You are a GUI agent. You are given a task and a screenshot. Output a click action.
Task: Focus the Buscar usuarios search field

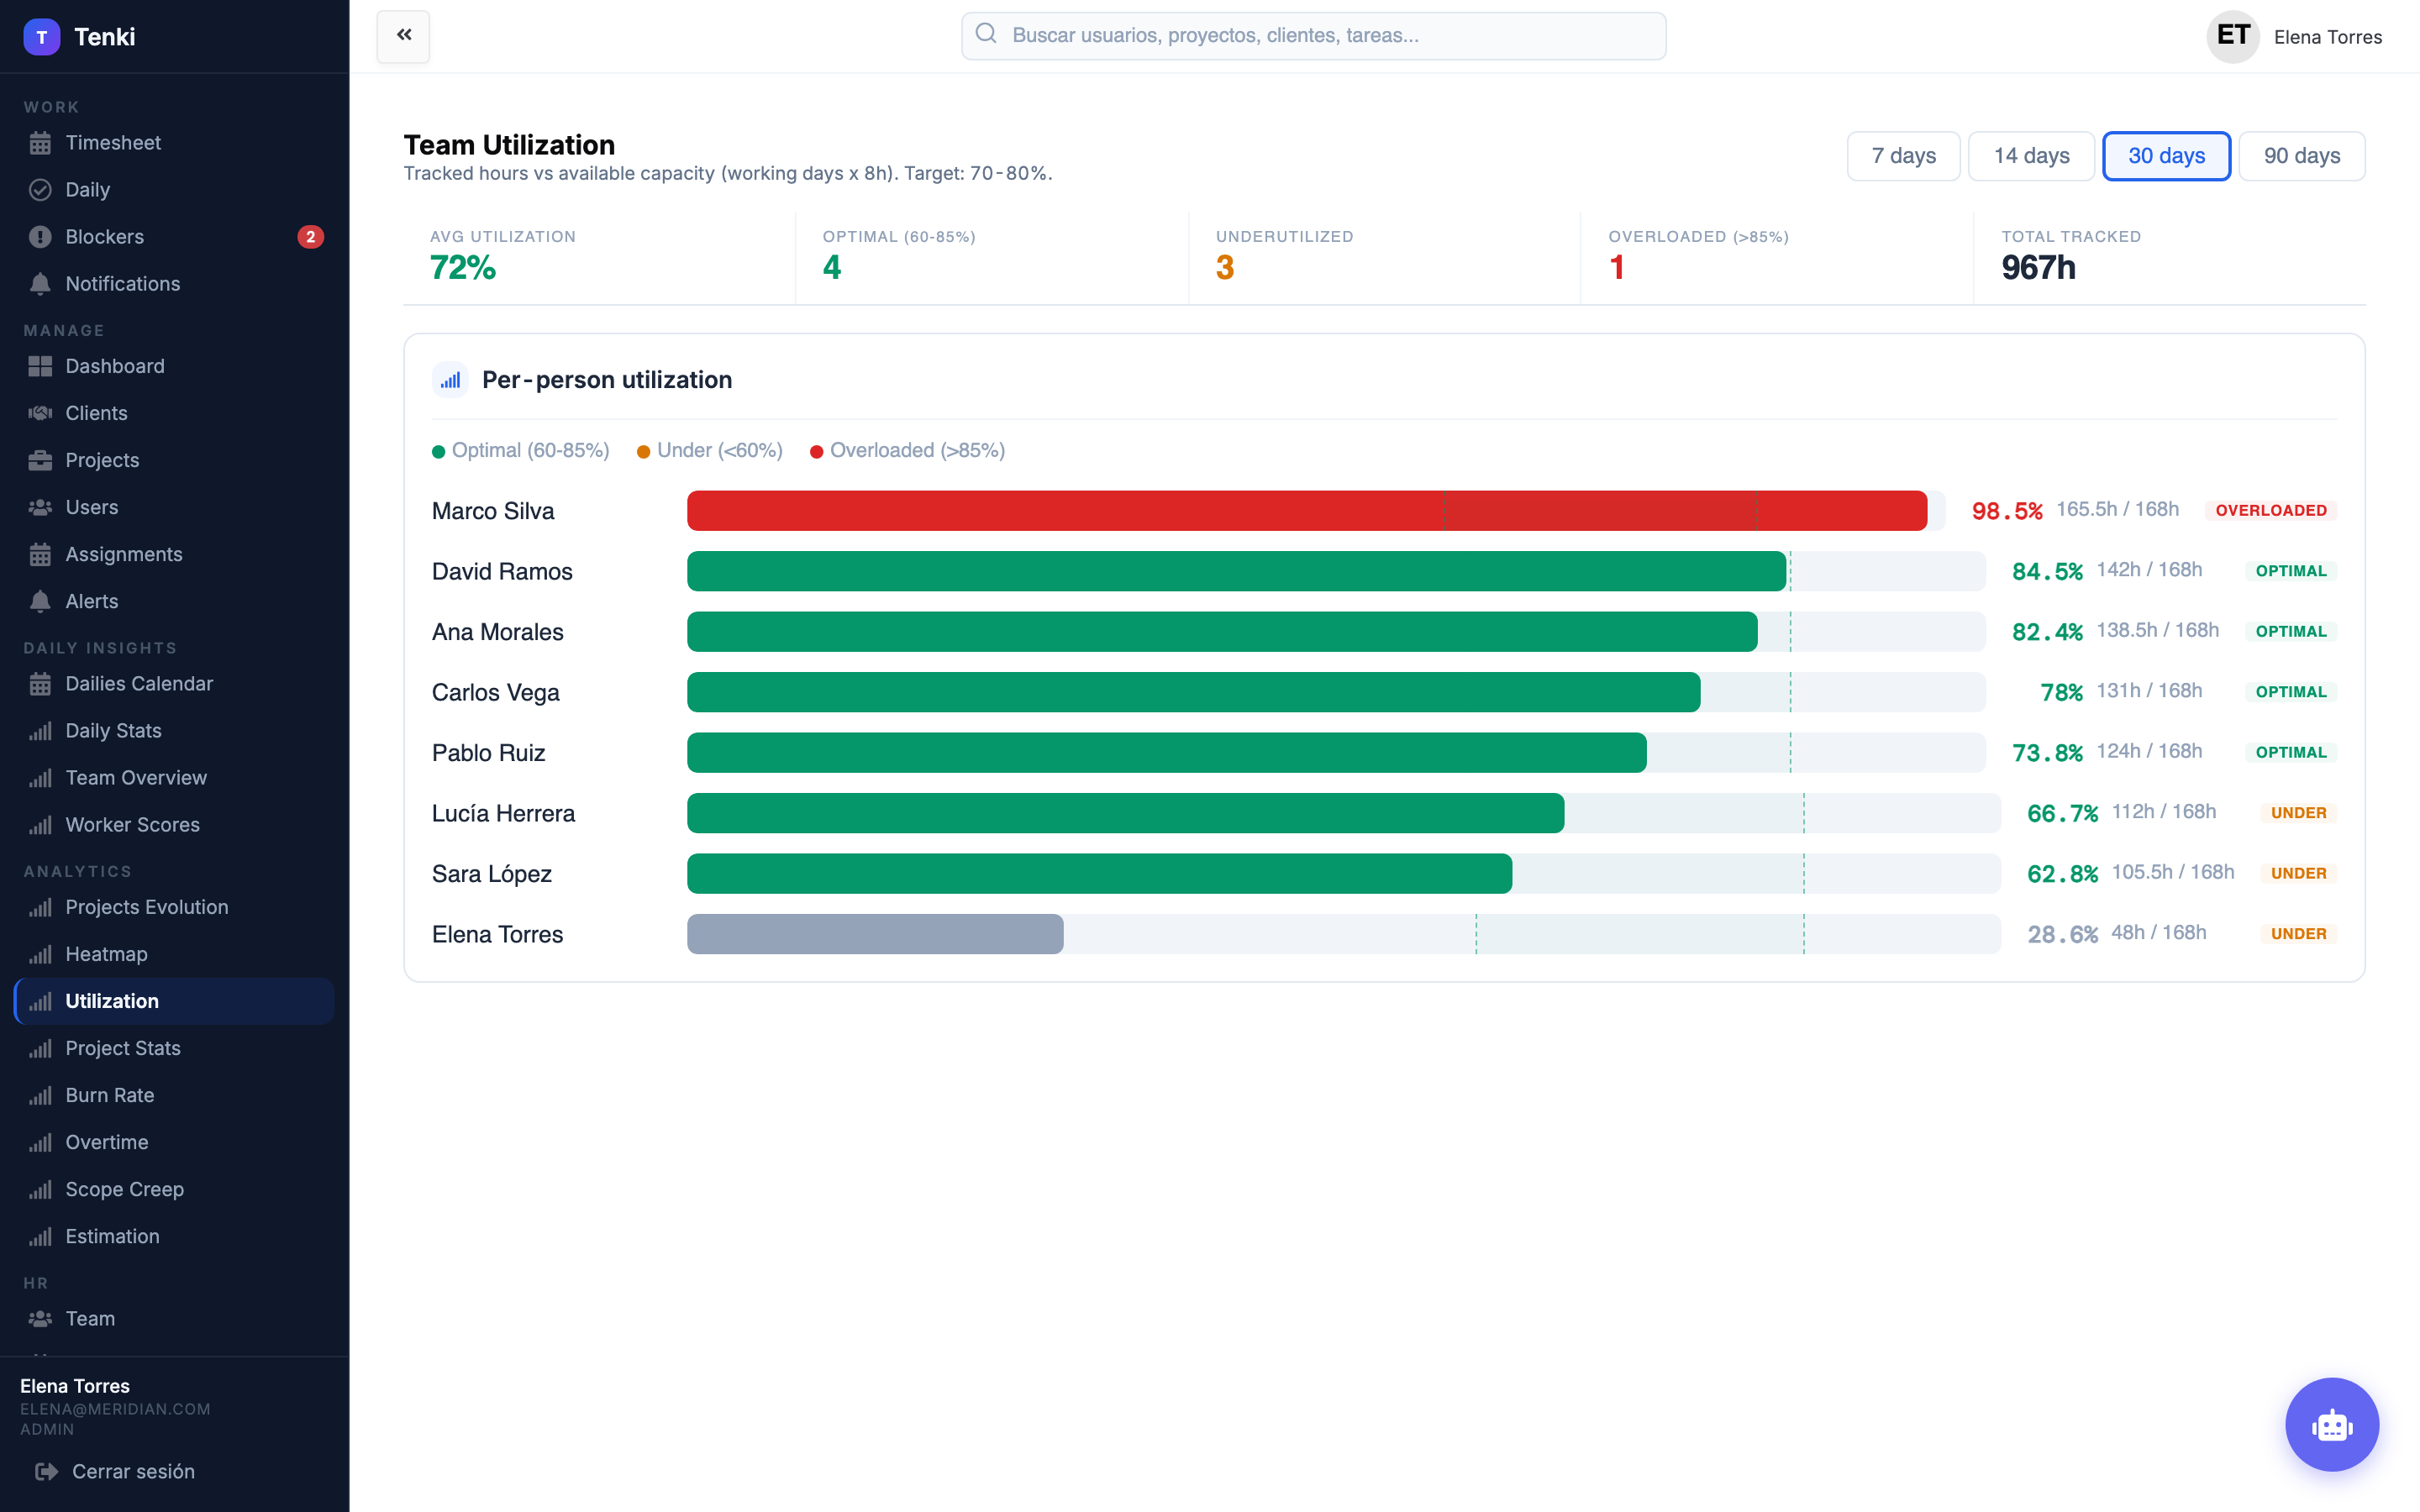pyautogui.click(x=1313, y=36)
